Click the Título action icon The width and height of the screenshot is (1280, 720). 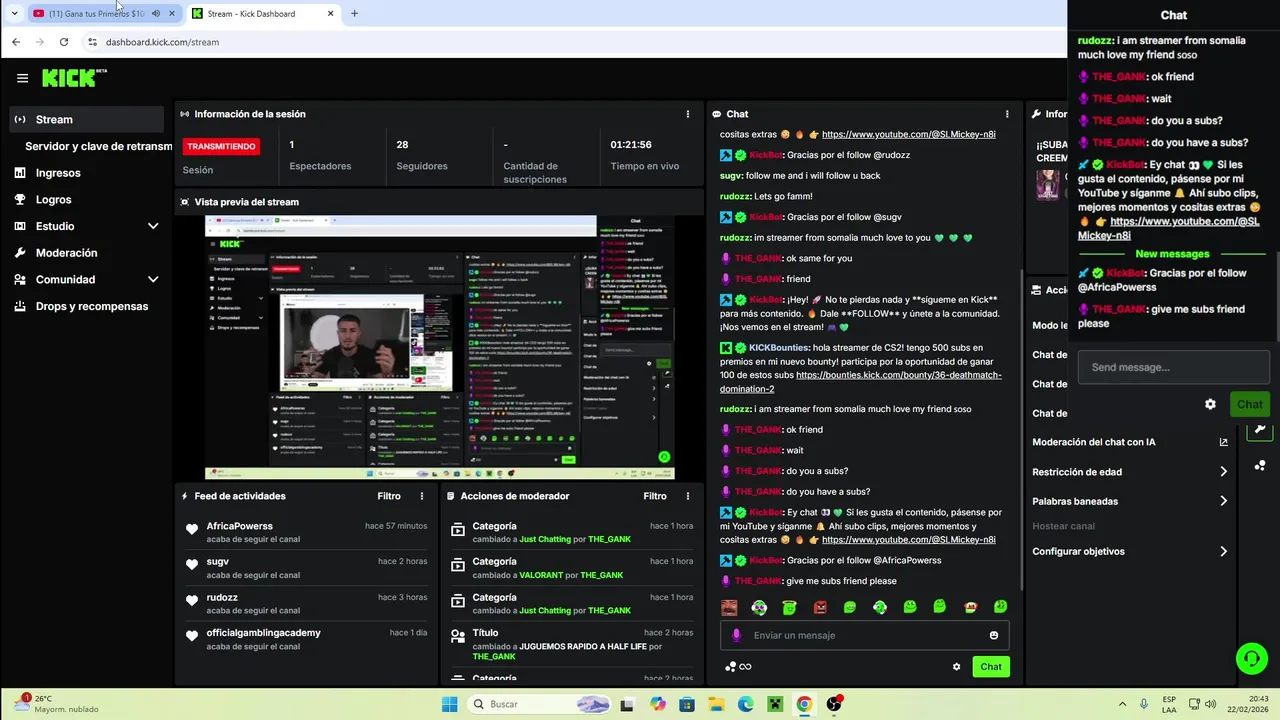(x=458, y=636)
